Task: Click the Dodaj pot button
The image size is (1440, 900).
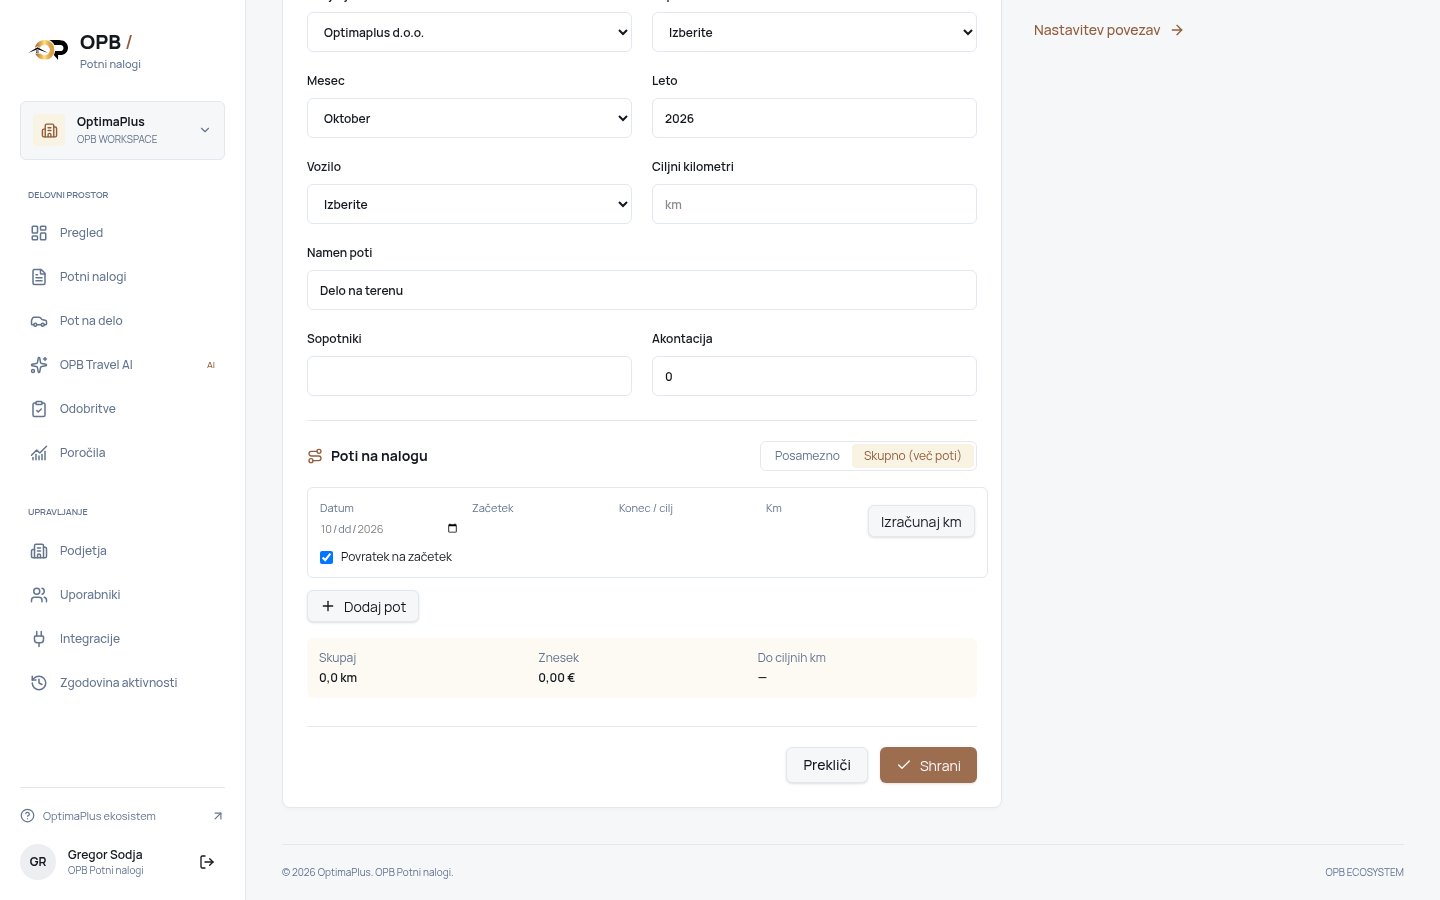Action: coord(363,607)
